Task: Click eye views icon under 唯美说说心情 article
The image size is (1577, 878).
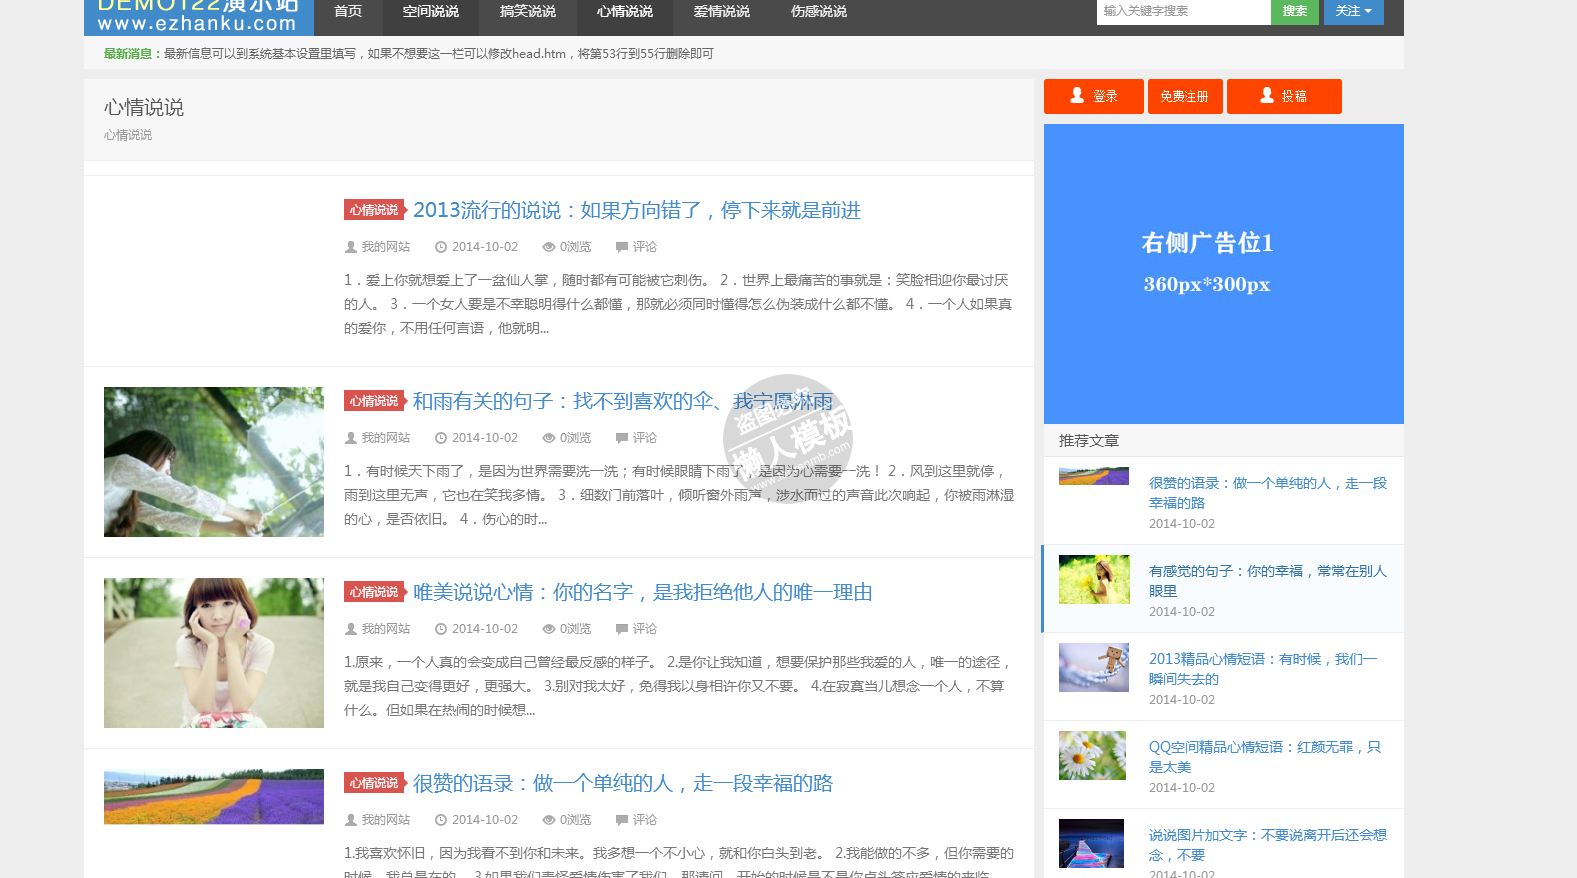Action: (549, 629)
